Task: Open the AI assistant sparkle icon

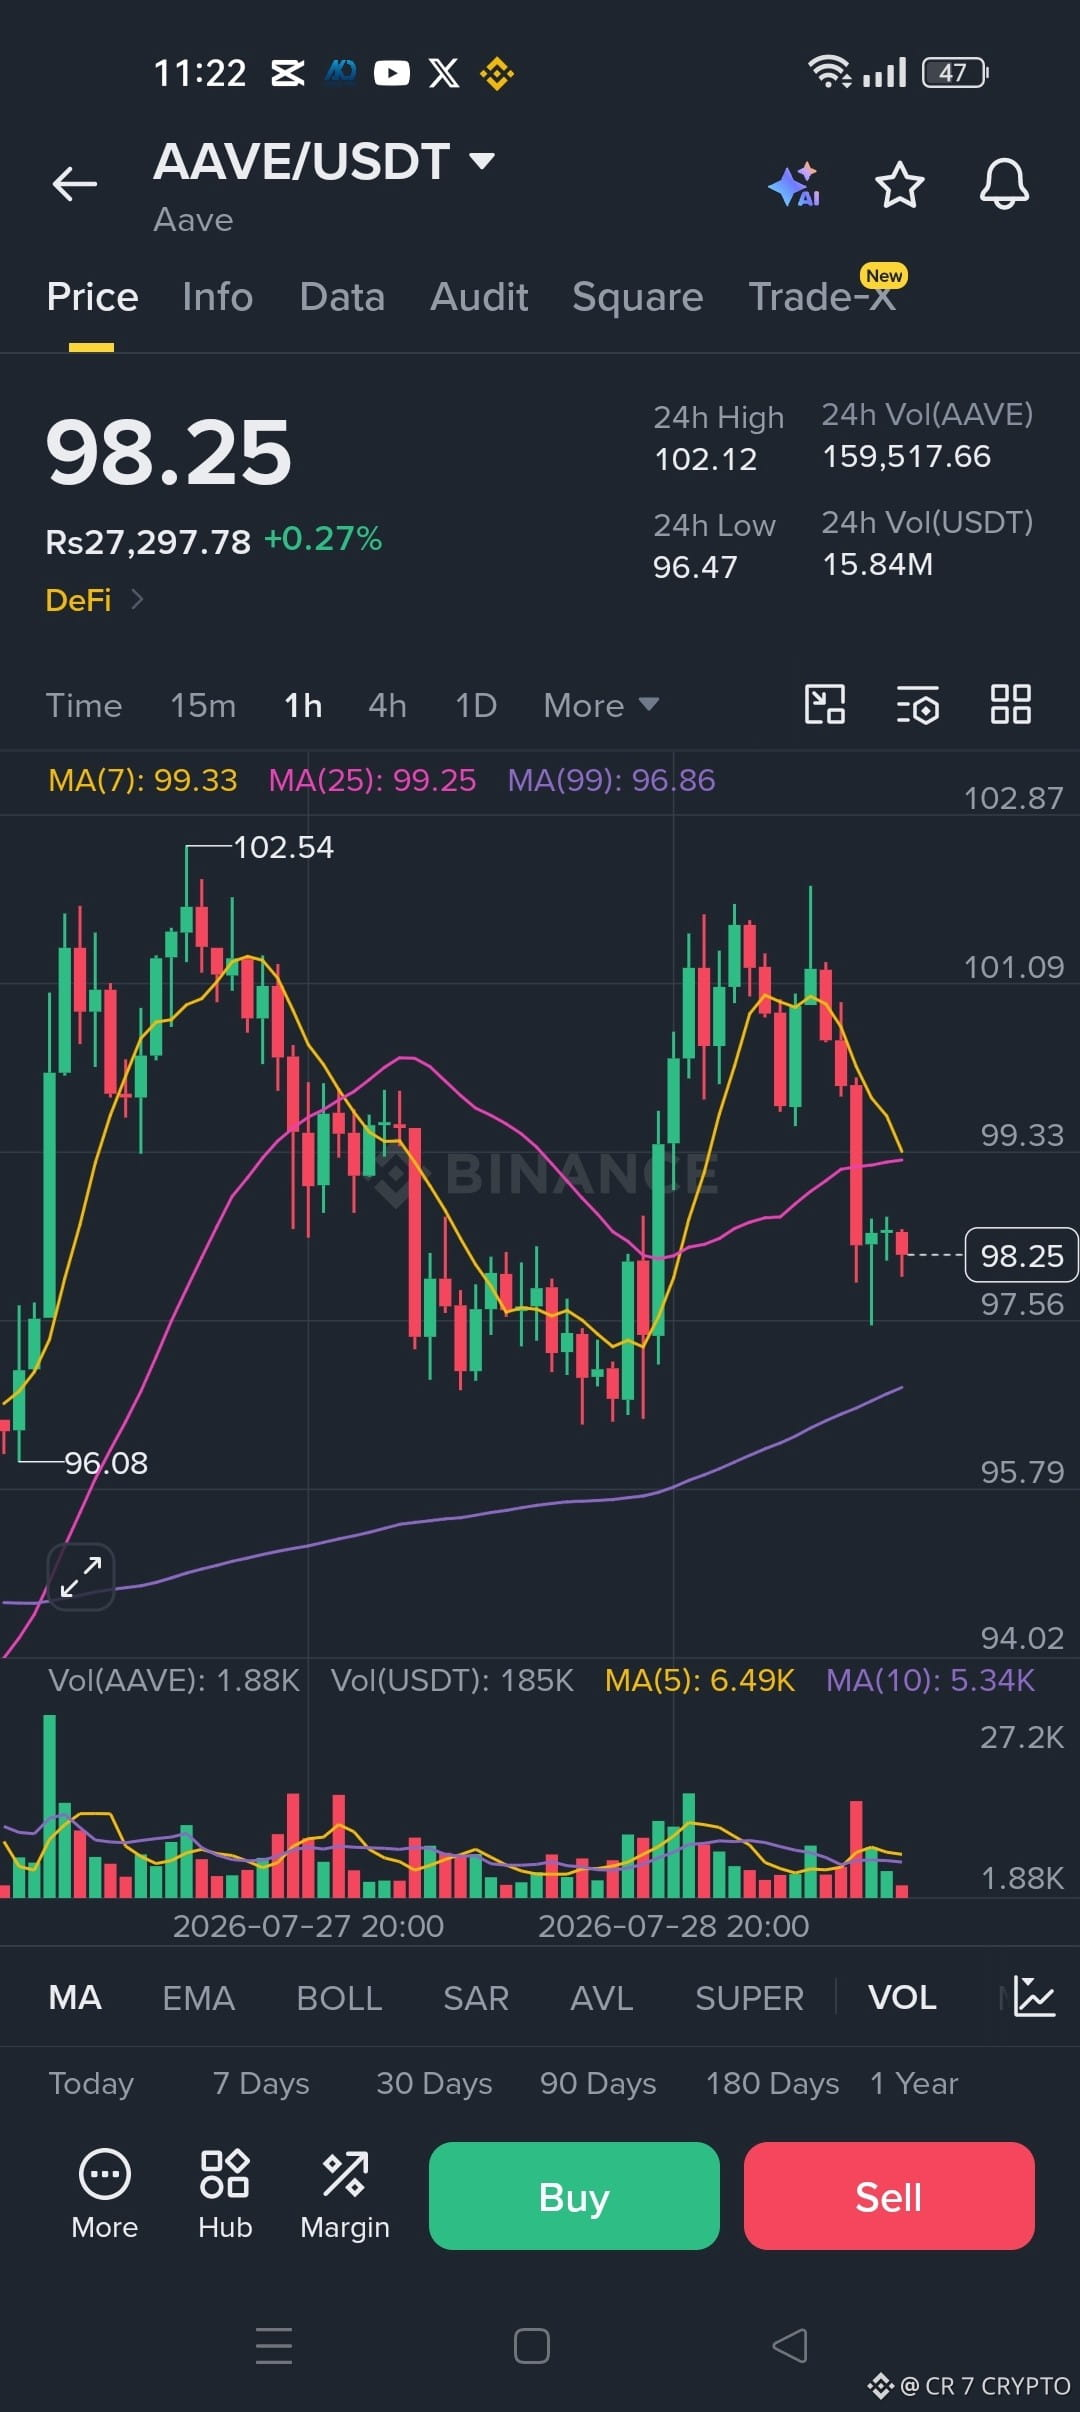Action: [795, 185]
